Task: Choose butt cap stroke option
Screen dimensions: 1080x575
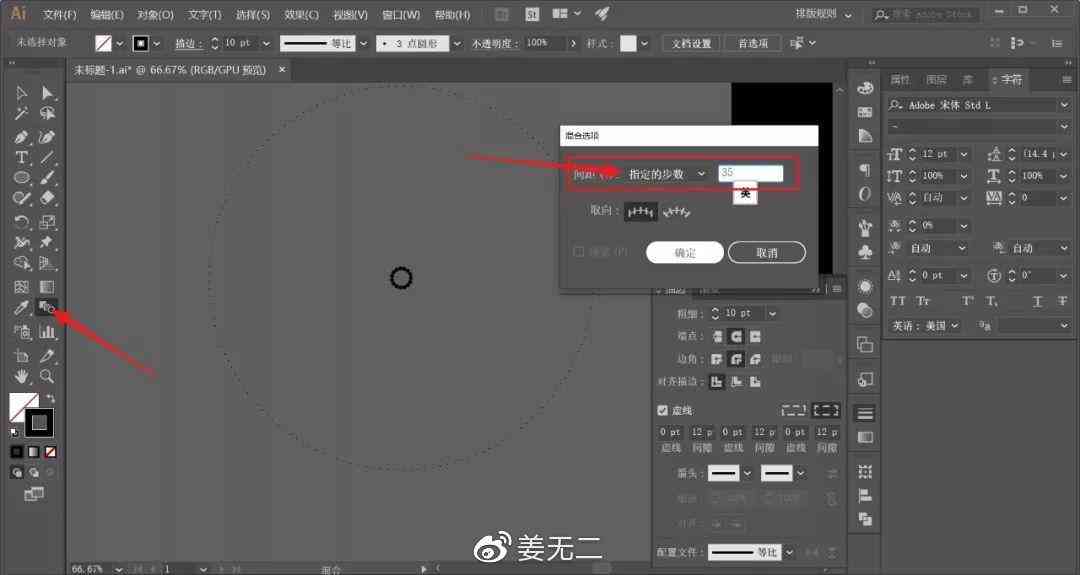Action: 718,336
